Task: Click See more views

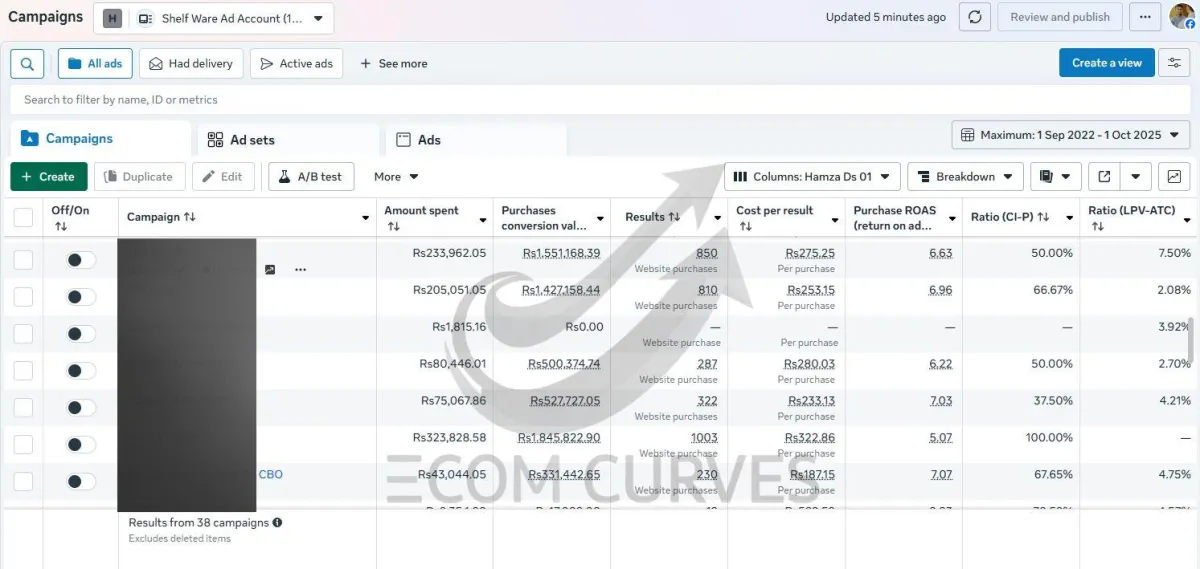Action: tap(394, 63)
